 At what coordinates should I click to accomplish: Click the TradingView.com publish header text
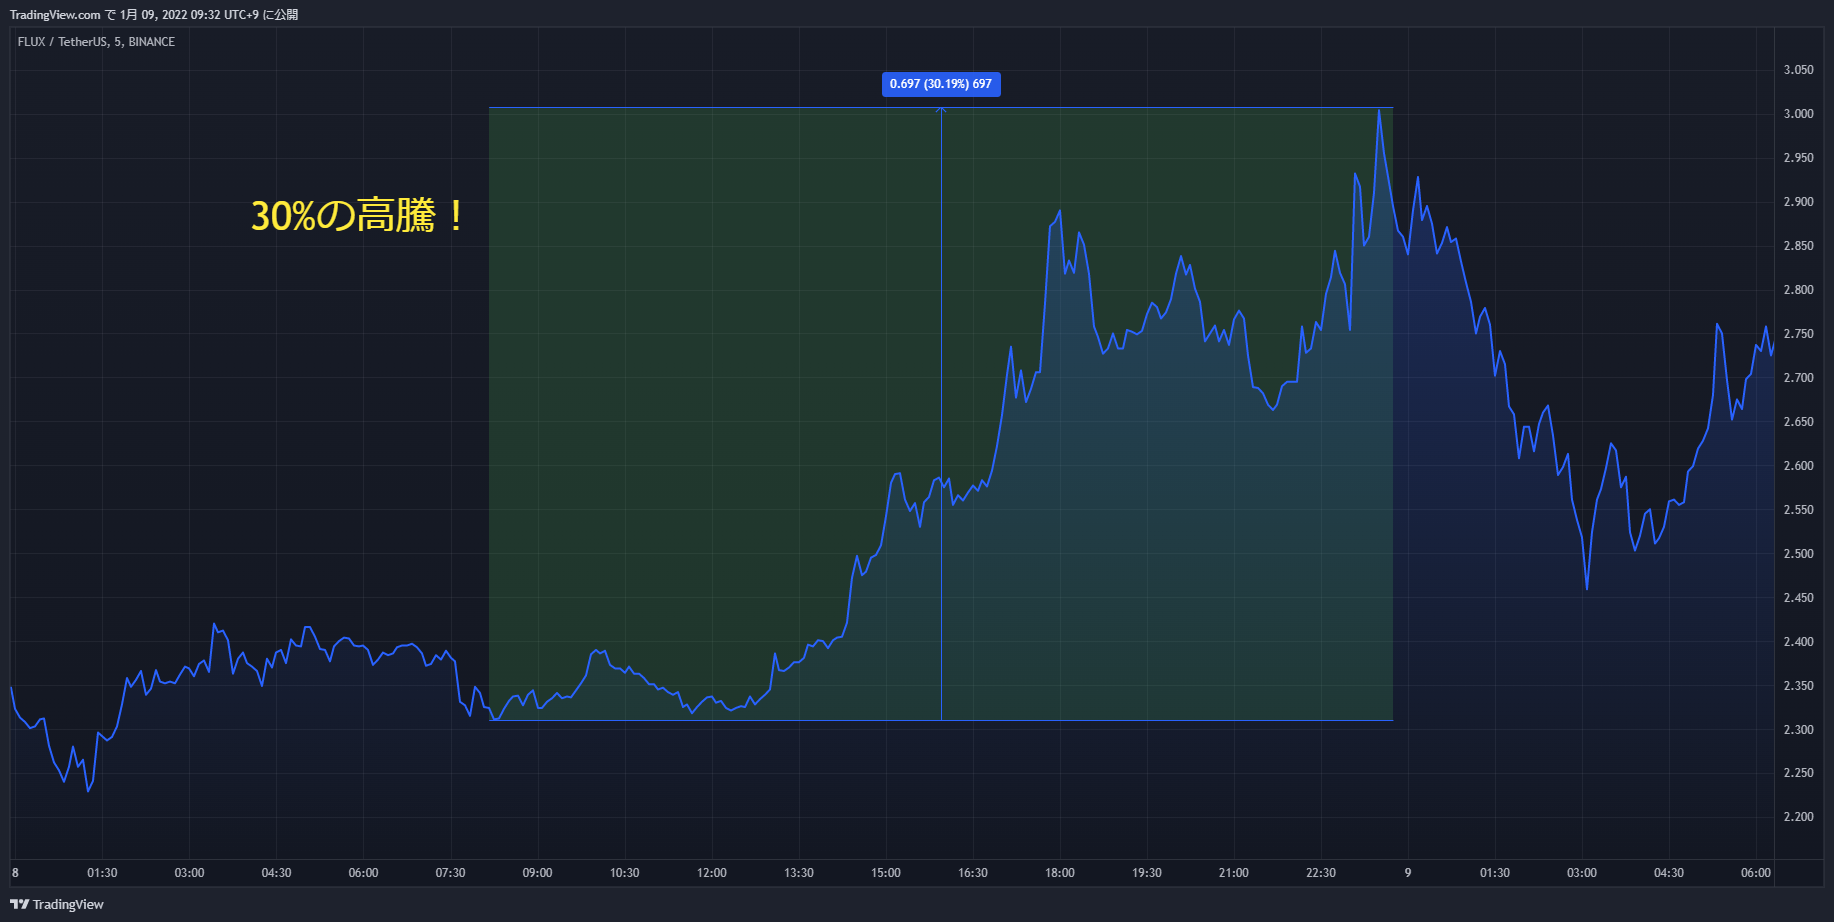click(x=154, y=15)
